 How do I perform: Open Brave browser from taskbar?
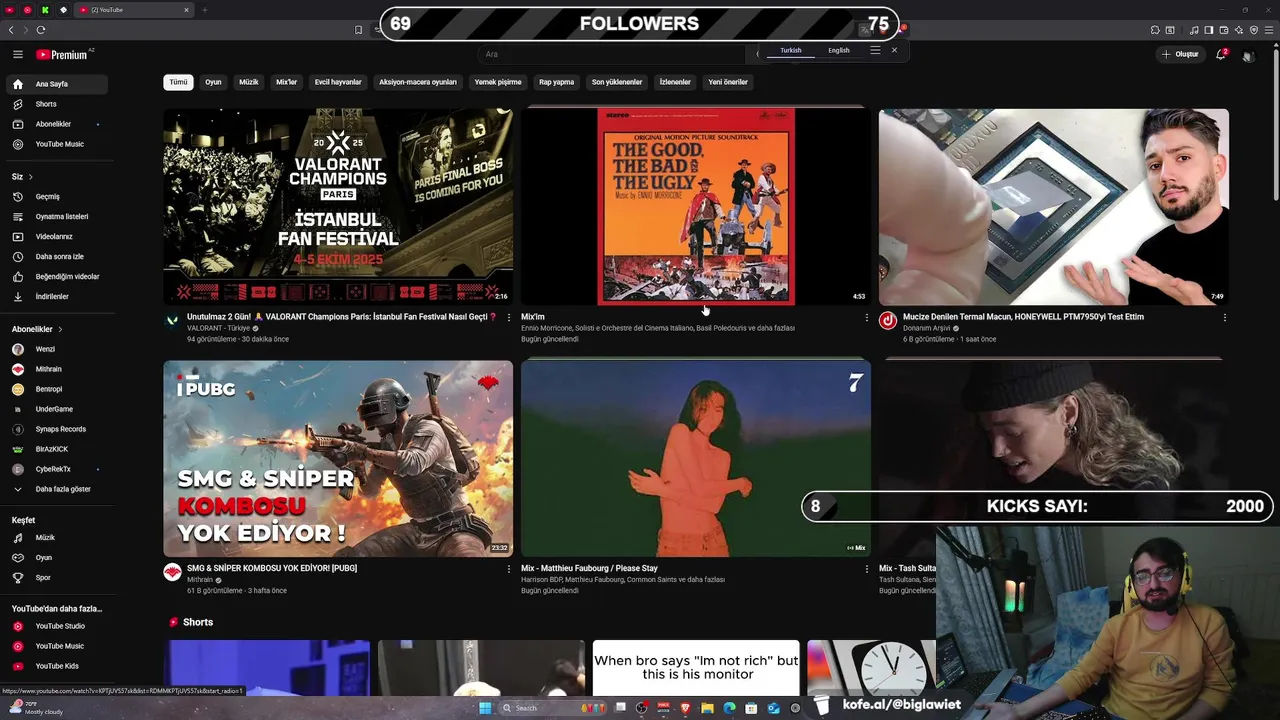(x=685, y=708)
